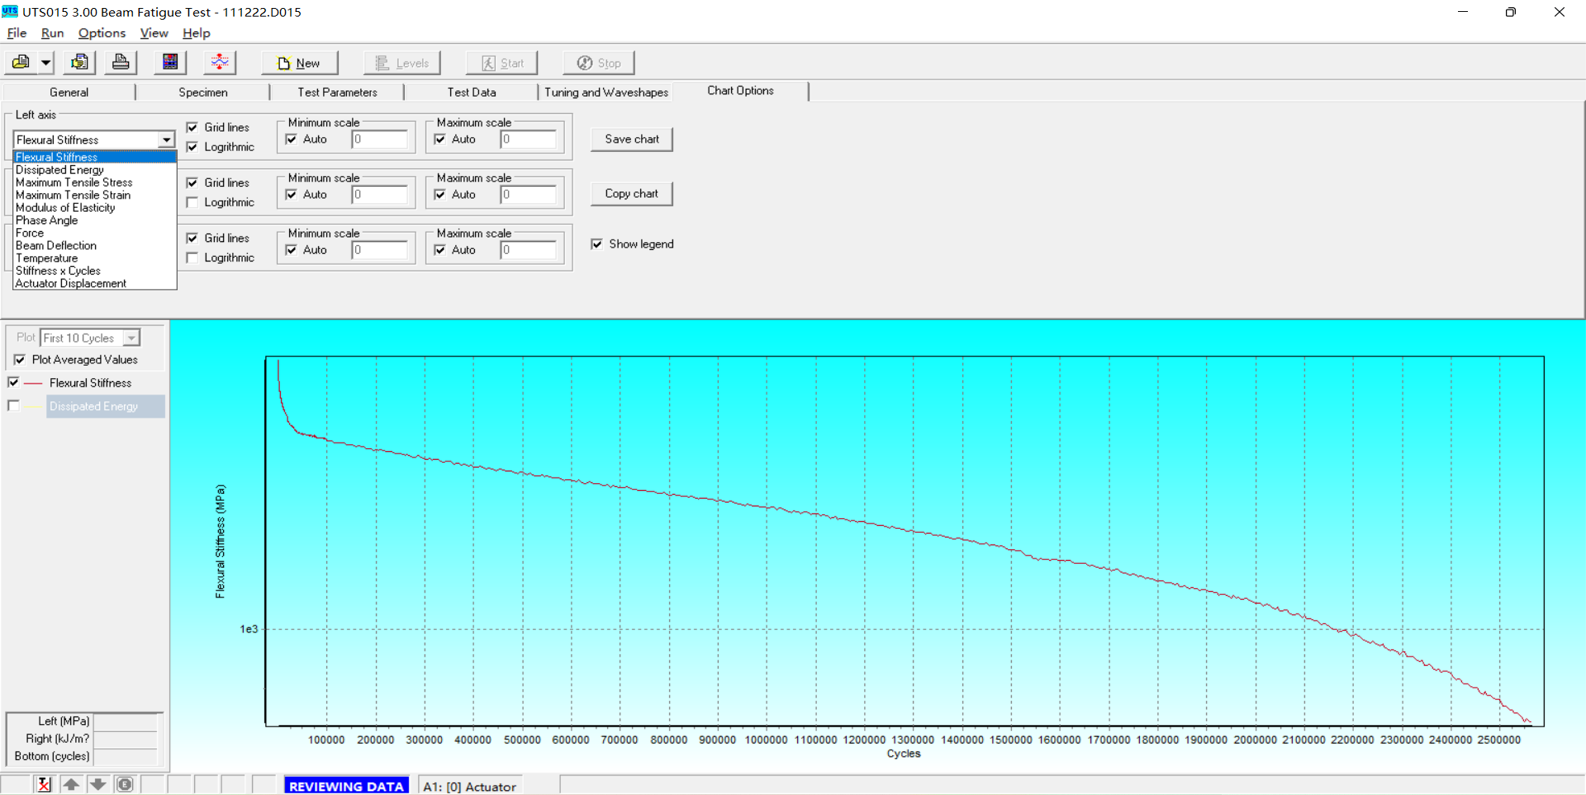Switch to the Test Parameters tab

[x=337, y=92]
